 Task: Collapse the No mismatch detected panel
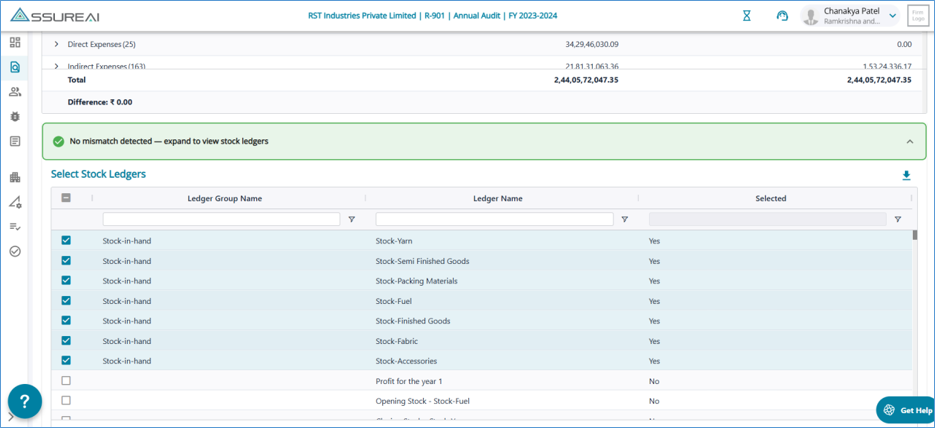[x=909, y=142]
